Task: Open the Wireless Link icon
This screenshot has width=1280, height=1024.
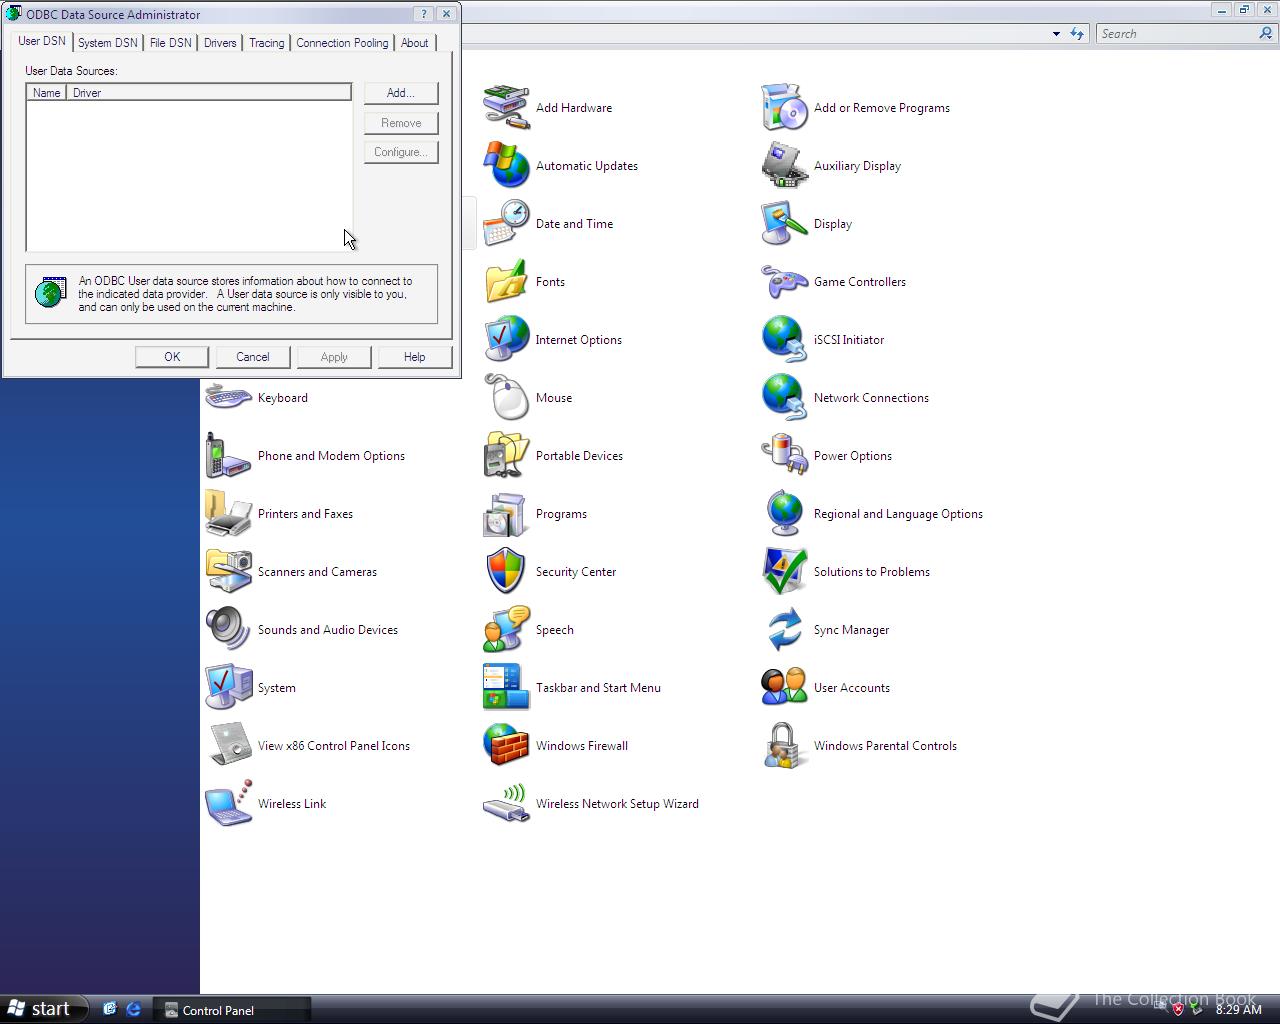Action: (x=228, y=804)
